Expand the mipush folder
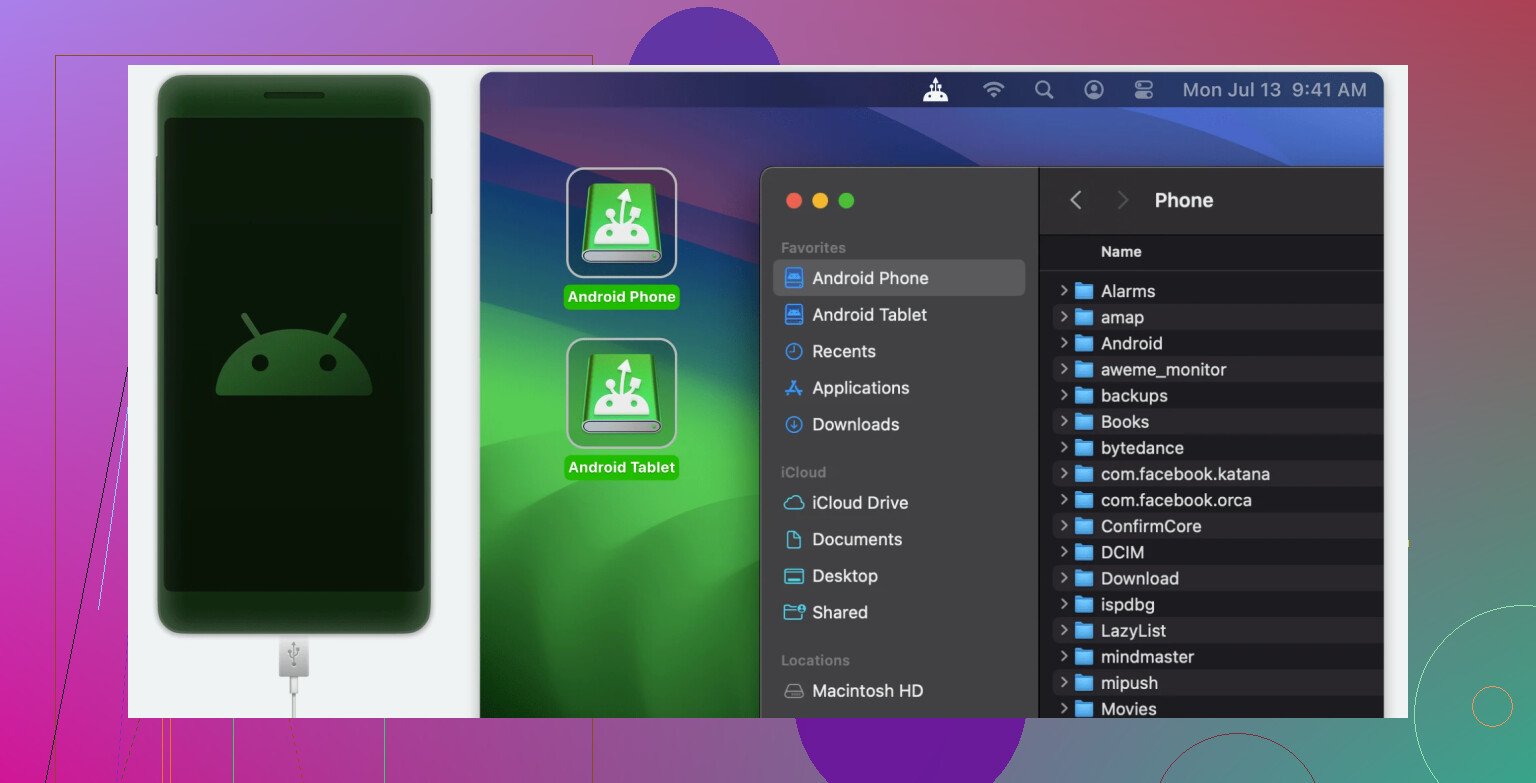This screenshot has height=783, width=1536. tap(1064, 683)
